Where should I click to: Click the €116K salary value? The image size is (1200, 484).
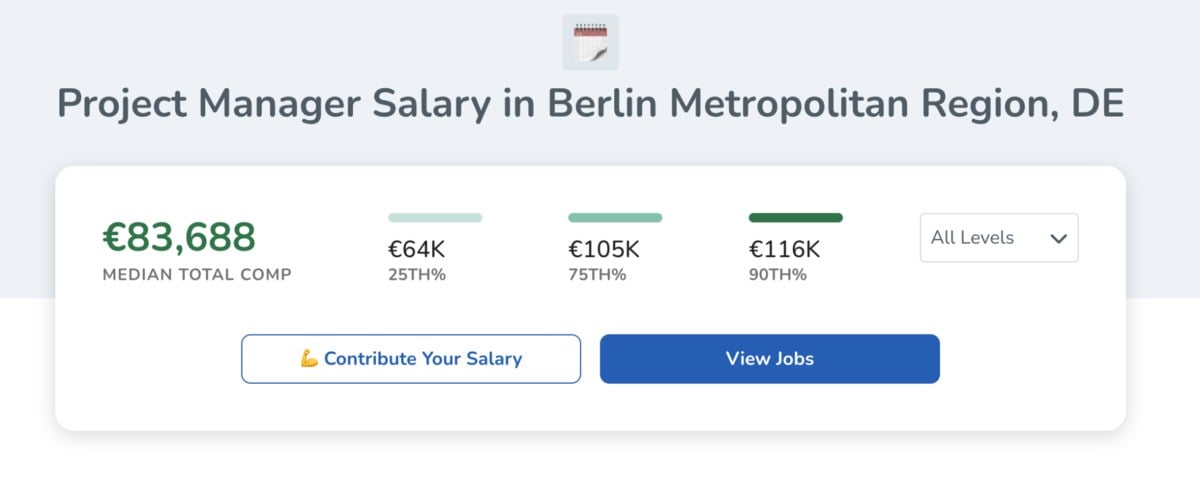[784, 249]
